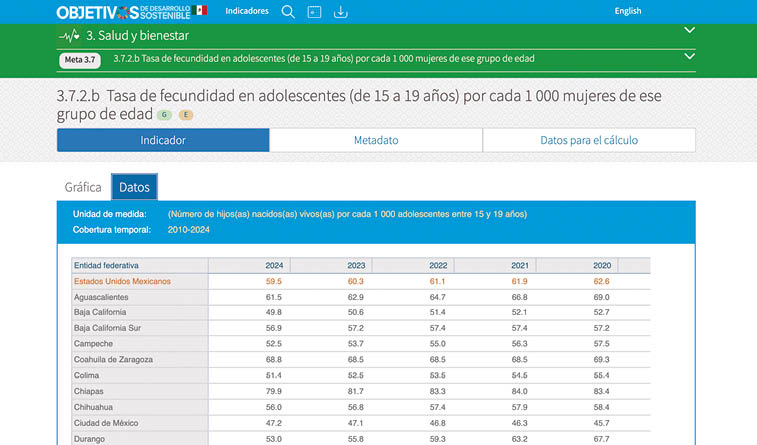
Task: Open the Indicadores menu
Action: 247,11
